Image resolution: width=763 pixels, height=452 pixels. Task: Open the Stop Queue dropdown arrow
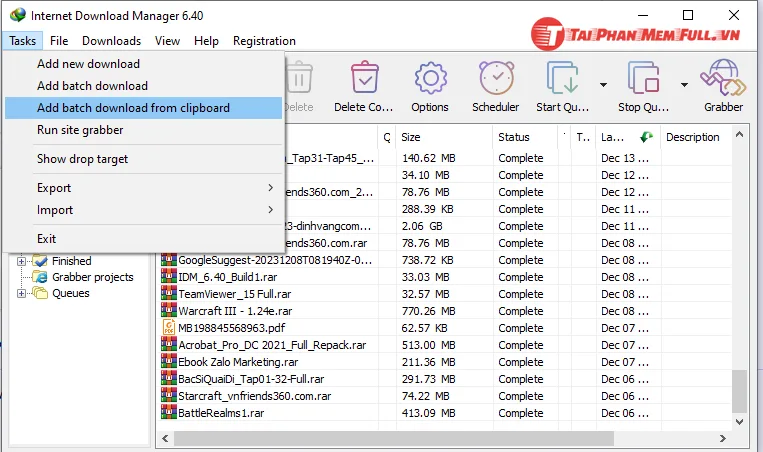pos(684,85)
